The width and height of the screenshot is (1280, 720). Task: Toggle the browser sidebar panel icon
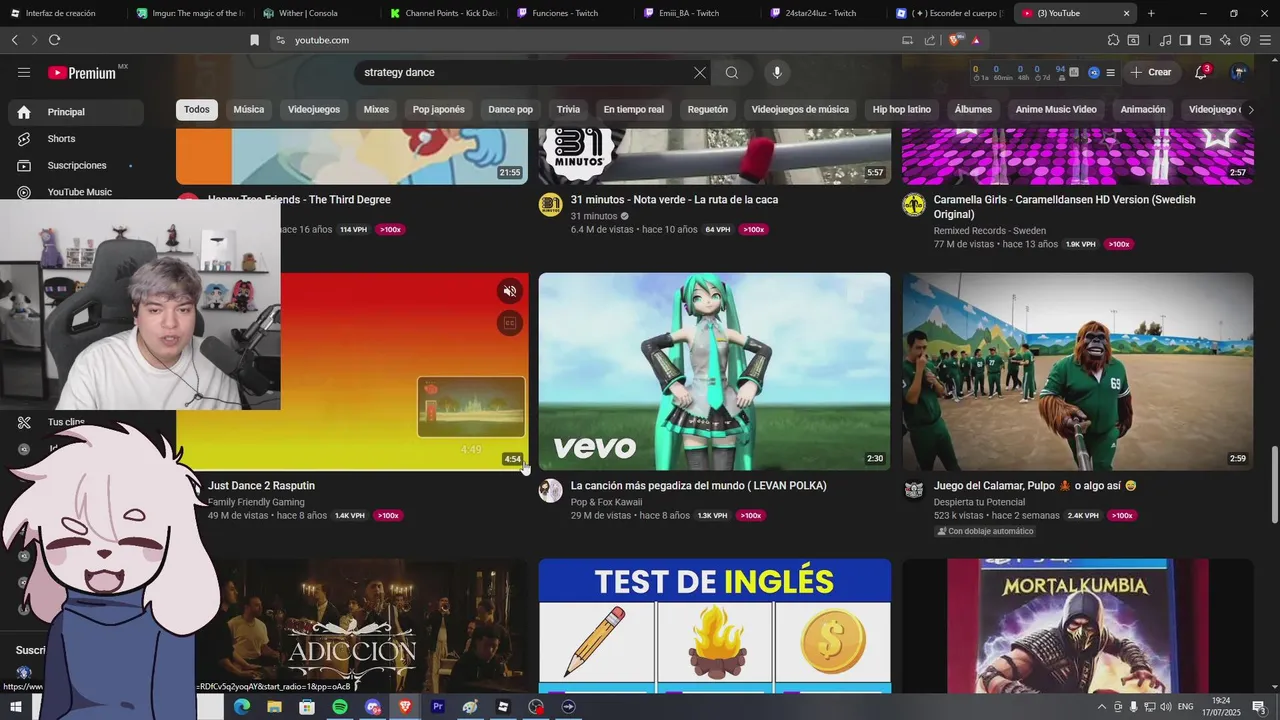click(1185, 40)
